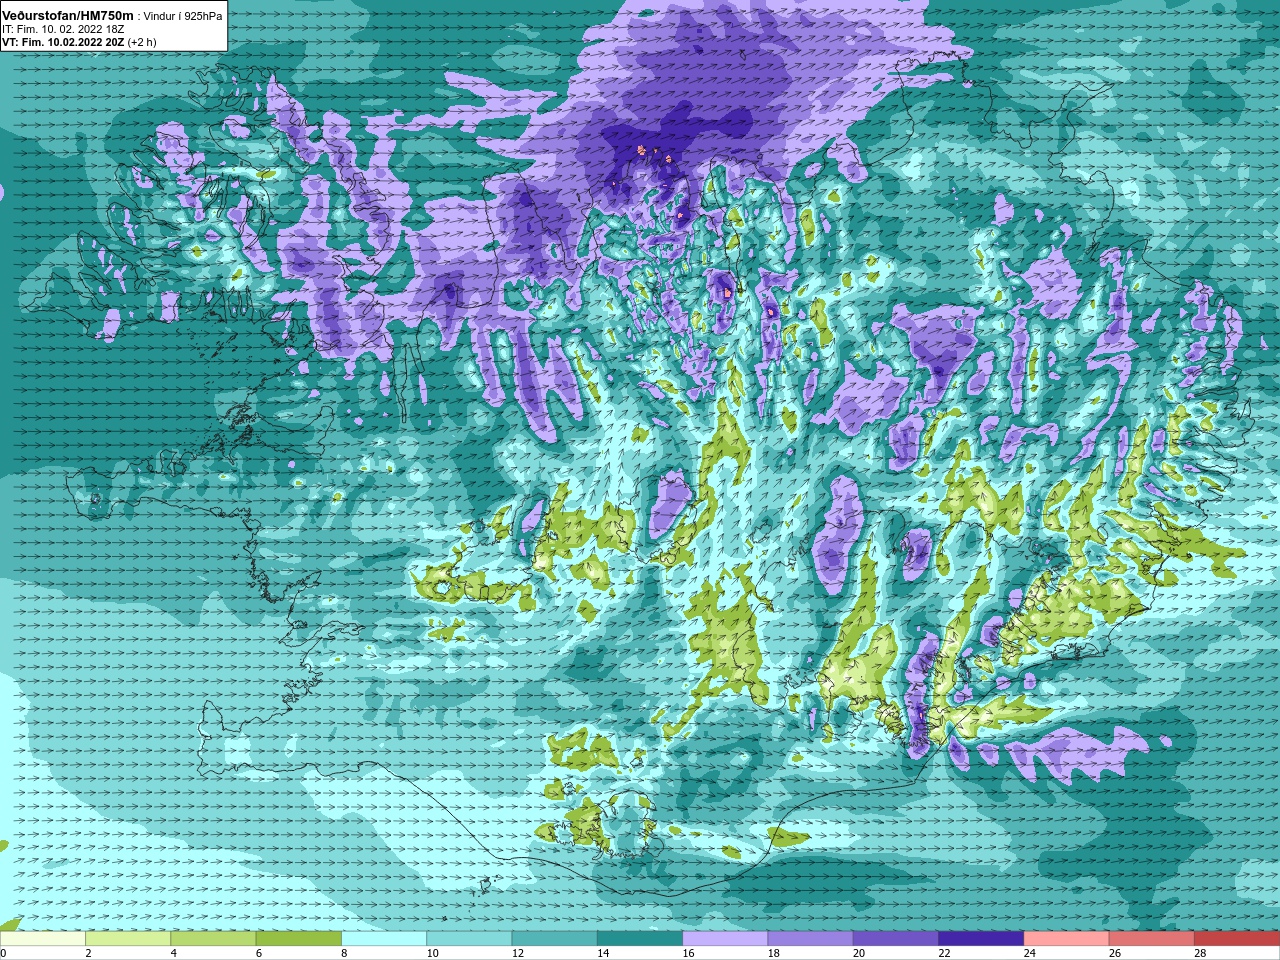Viewport: 1280px width, 960px height.
Task: Select the 6–8 olive green legend swatch
Action: tap(299, 939)
